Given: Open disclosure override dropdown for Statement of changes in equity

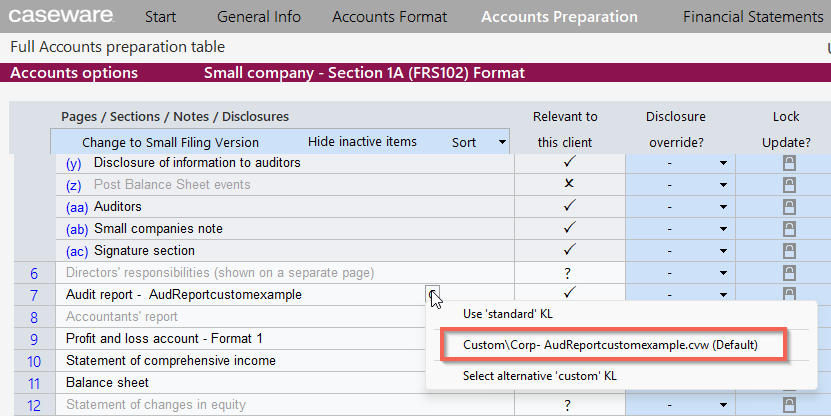Looking at the screenshot, I should [723, 405].
